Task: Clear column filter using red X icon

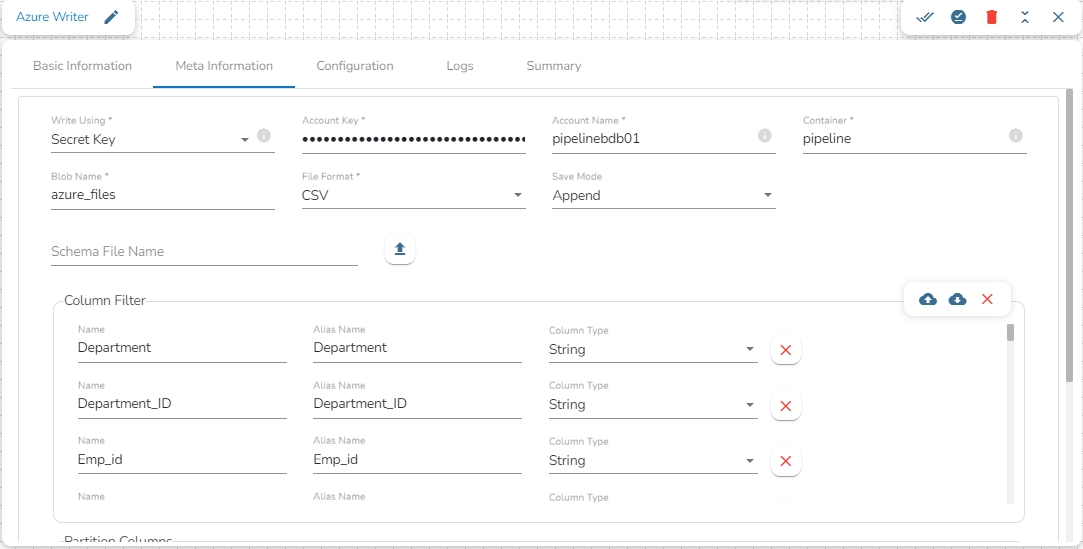Action: pos(987,299)
